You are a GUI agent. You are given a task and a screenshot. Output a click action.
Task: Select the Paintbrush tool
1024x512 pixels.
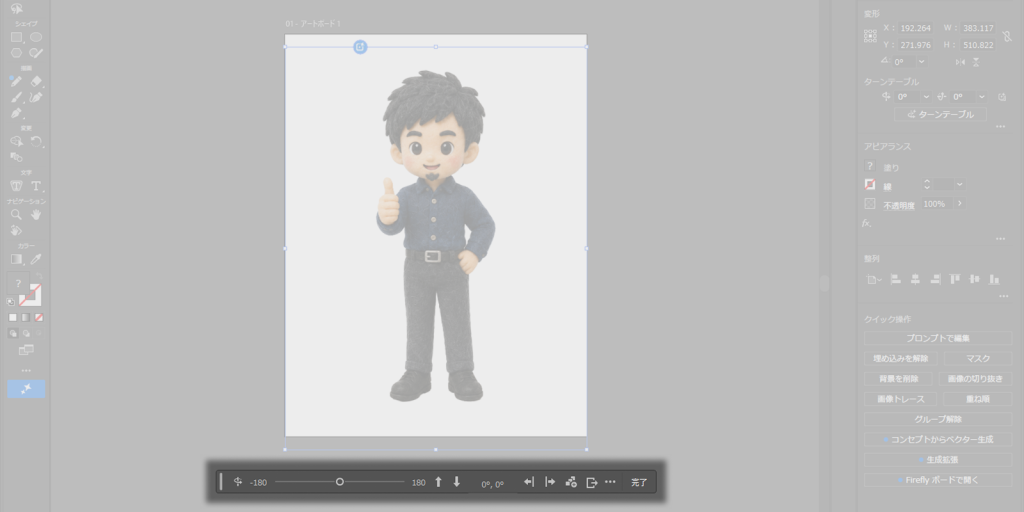click(x=16, y=97)
